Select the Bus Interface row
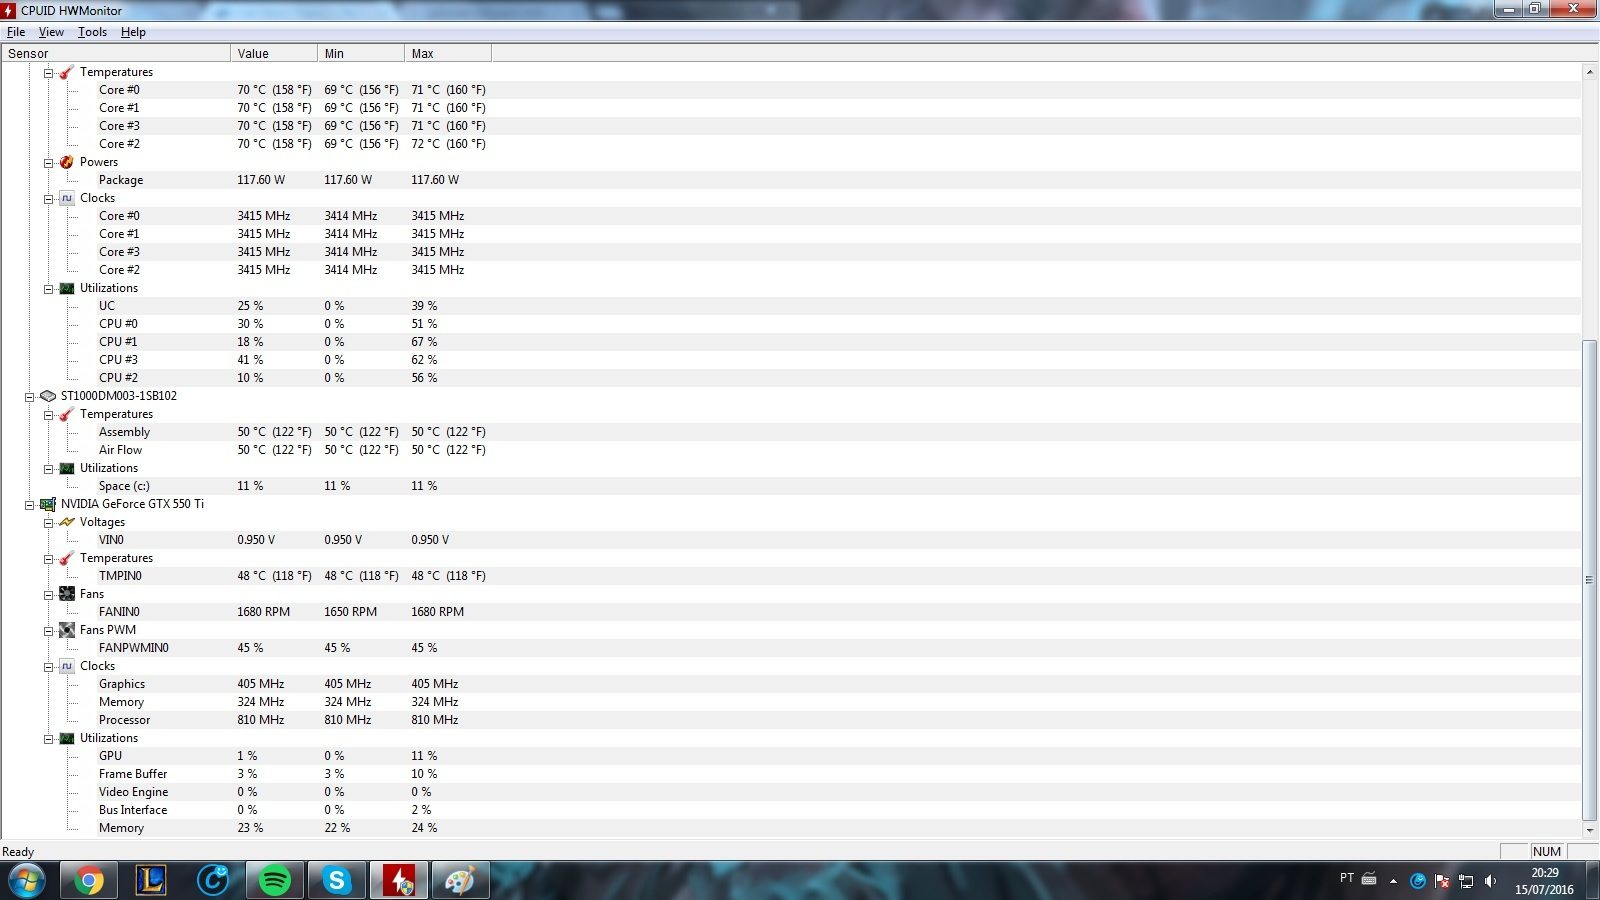 pos(790,810)
